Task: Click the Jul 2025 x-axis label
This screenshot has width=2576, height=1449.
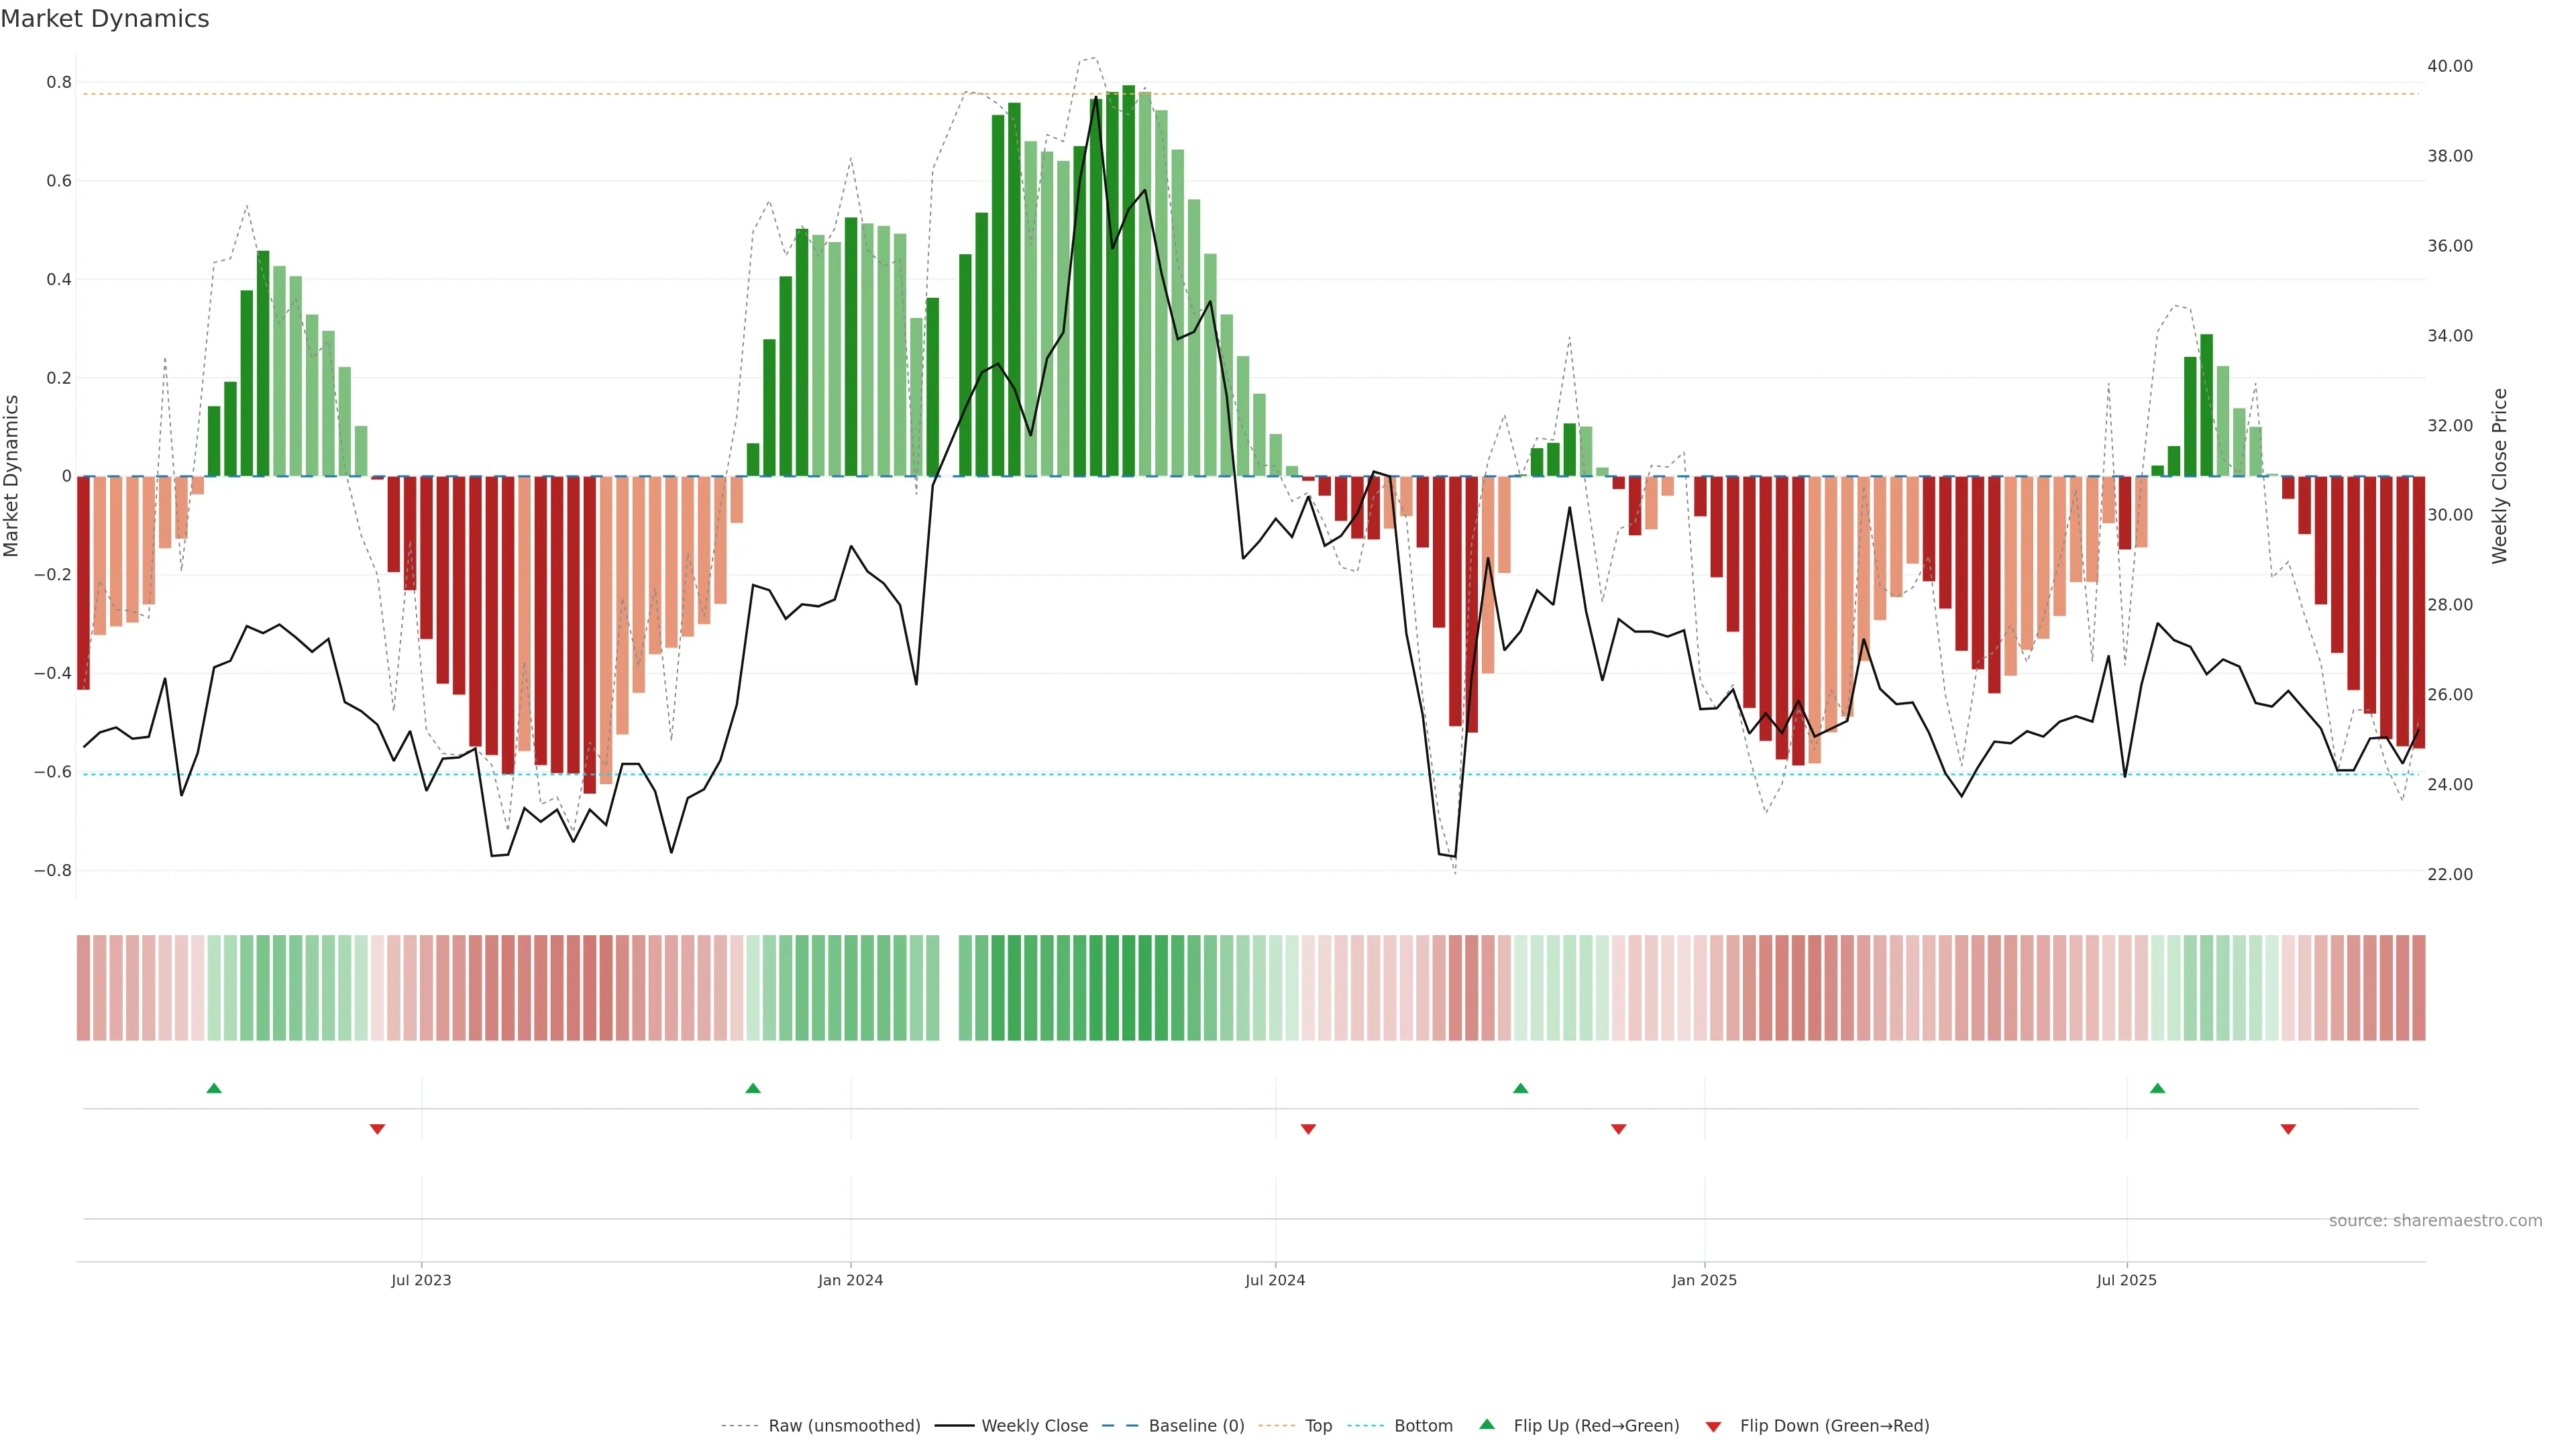Action: (x=2126, y=1280)
